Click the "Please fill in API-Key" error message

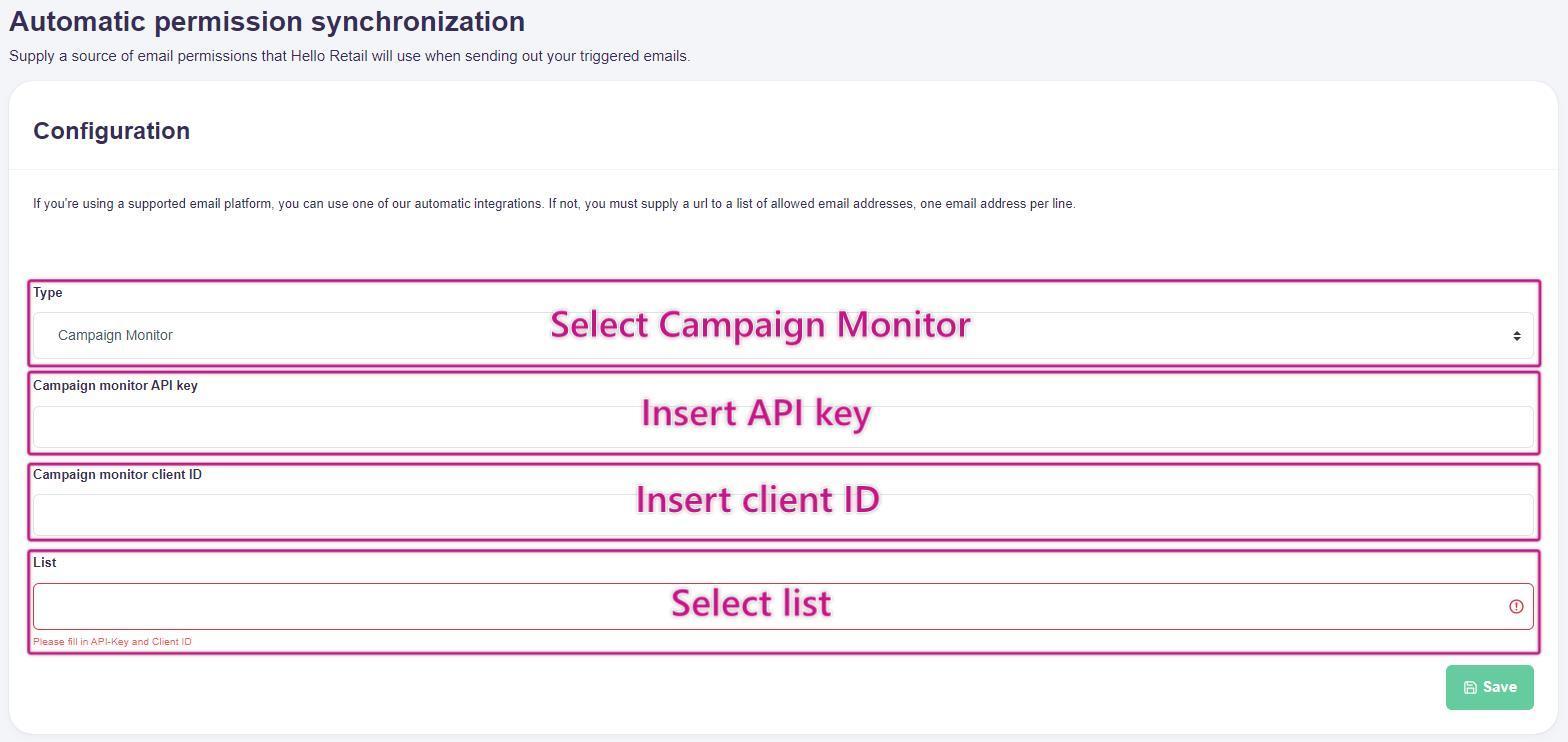112,642
